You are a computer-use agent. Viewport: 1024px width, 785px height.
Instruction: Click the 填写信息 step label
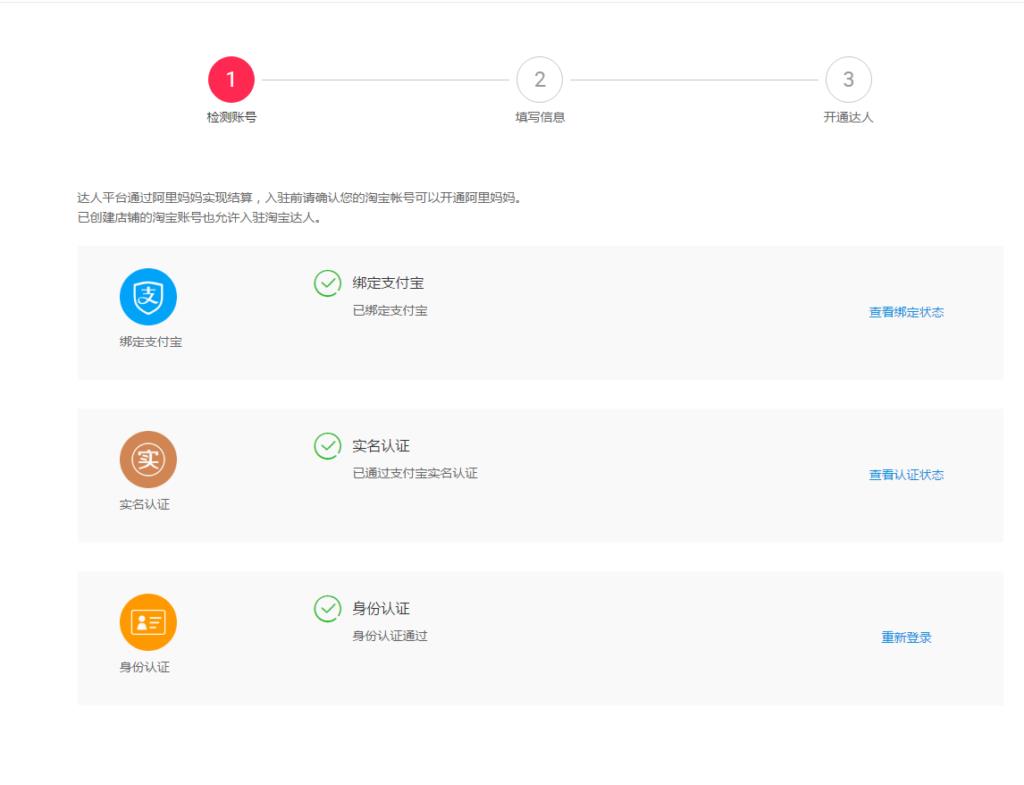[x=539, y=118]
